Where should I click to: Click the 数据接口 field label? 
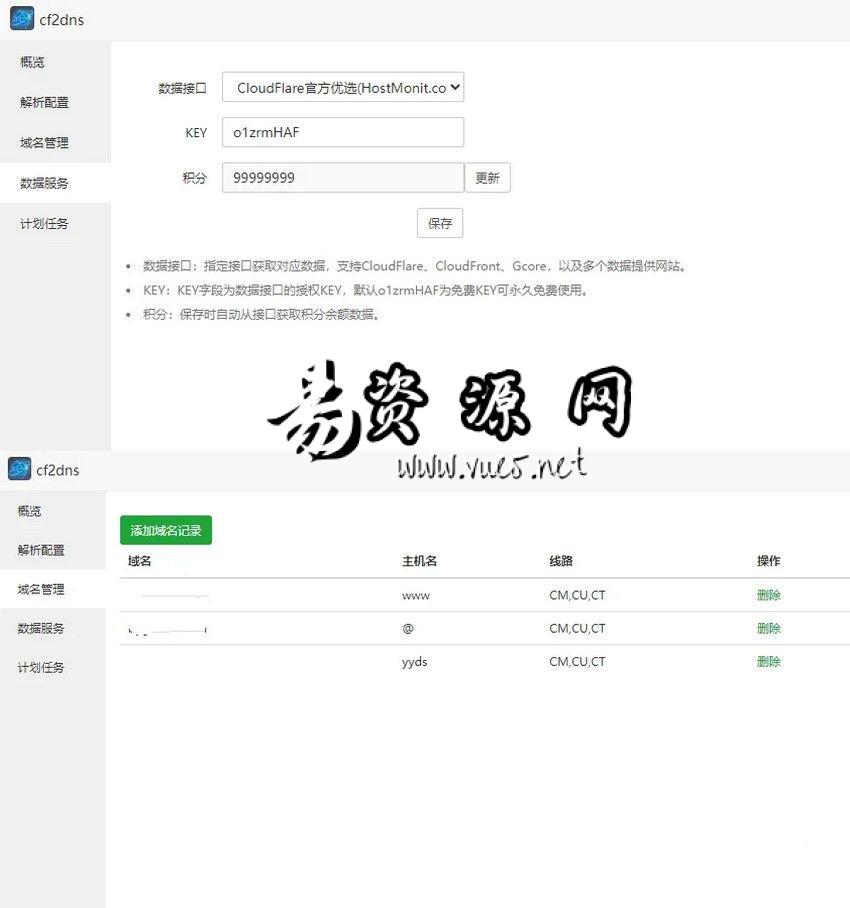tap(182, 88)
